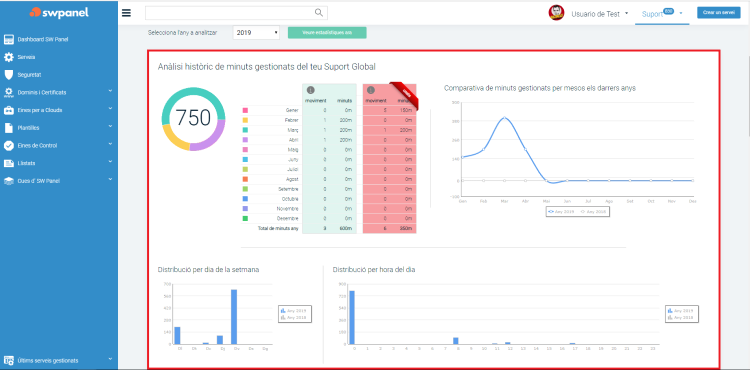Click the Gener pink color swatch
The height and width of the screenshot is (370, 750).
point(245,110)
